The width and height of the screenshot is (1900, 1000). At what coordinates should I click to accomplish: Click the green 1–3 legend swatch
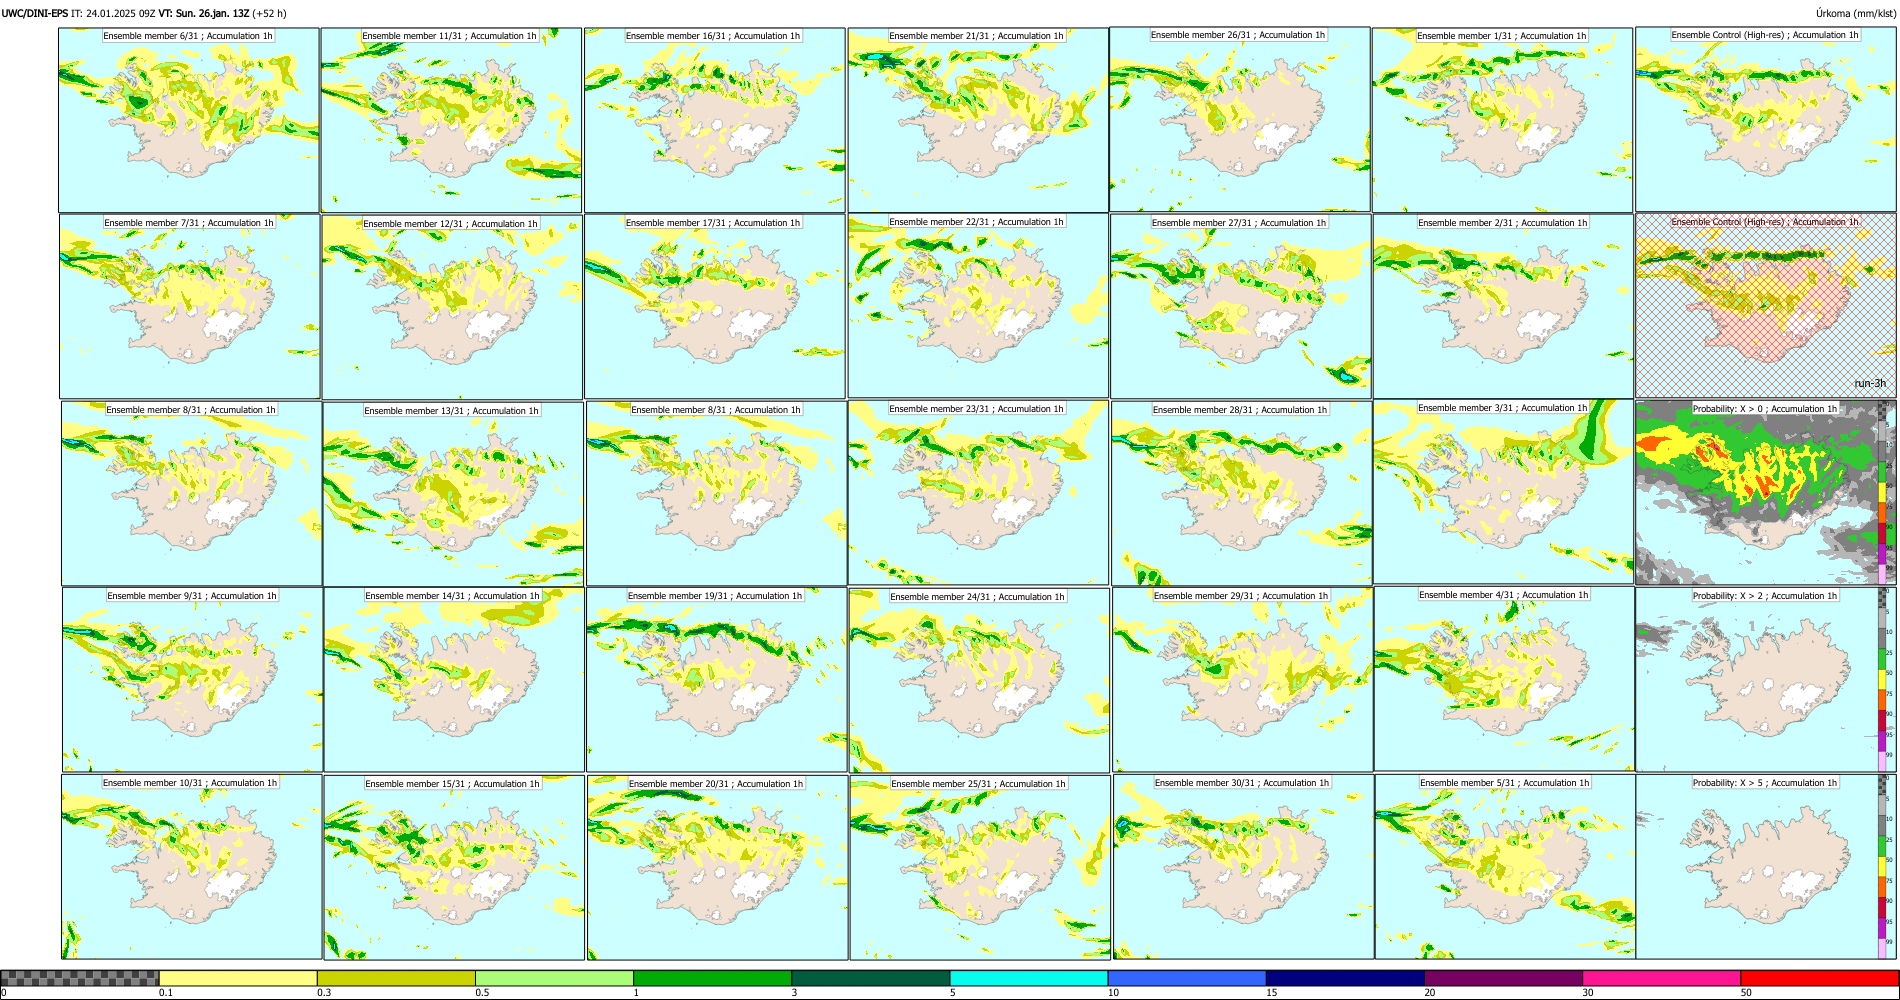pyautogui.click(x=712, y=978)
